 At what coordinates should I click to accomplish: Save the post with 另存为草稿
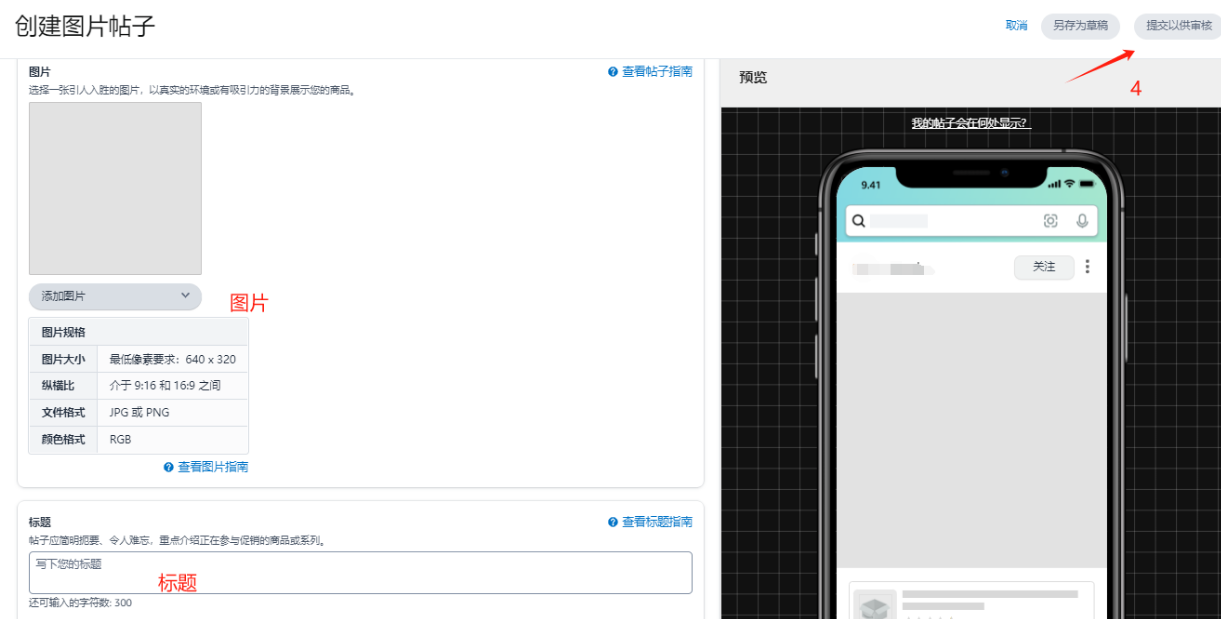[x=1080, y=26]
